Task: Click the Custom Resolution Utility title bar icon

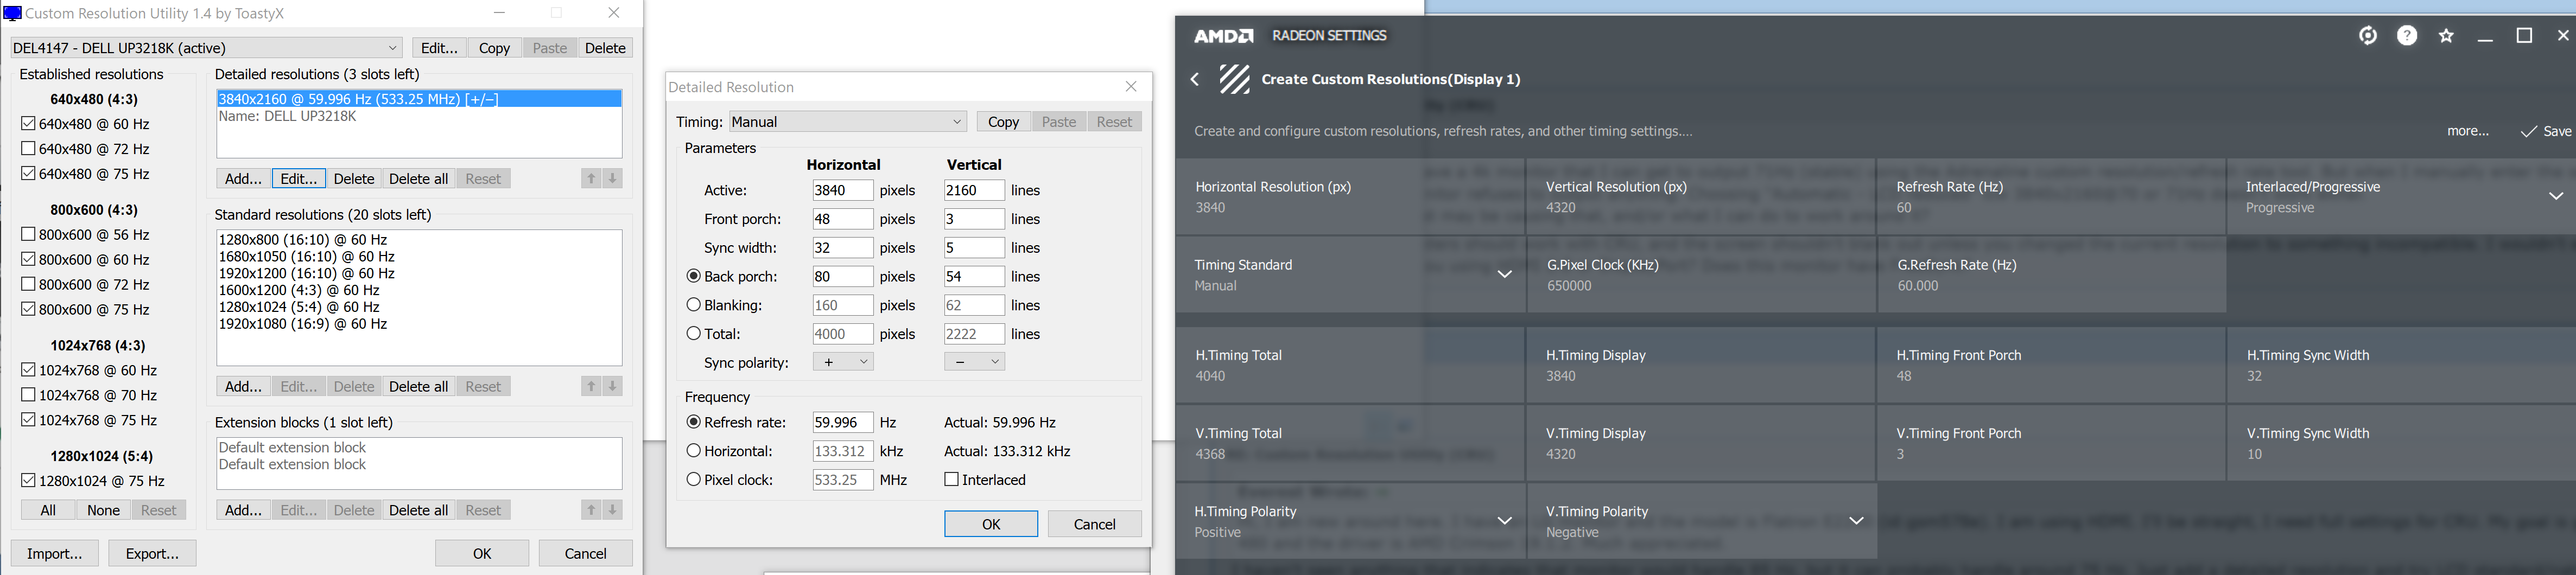Action: point(12,13)
